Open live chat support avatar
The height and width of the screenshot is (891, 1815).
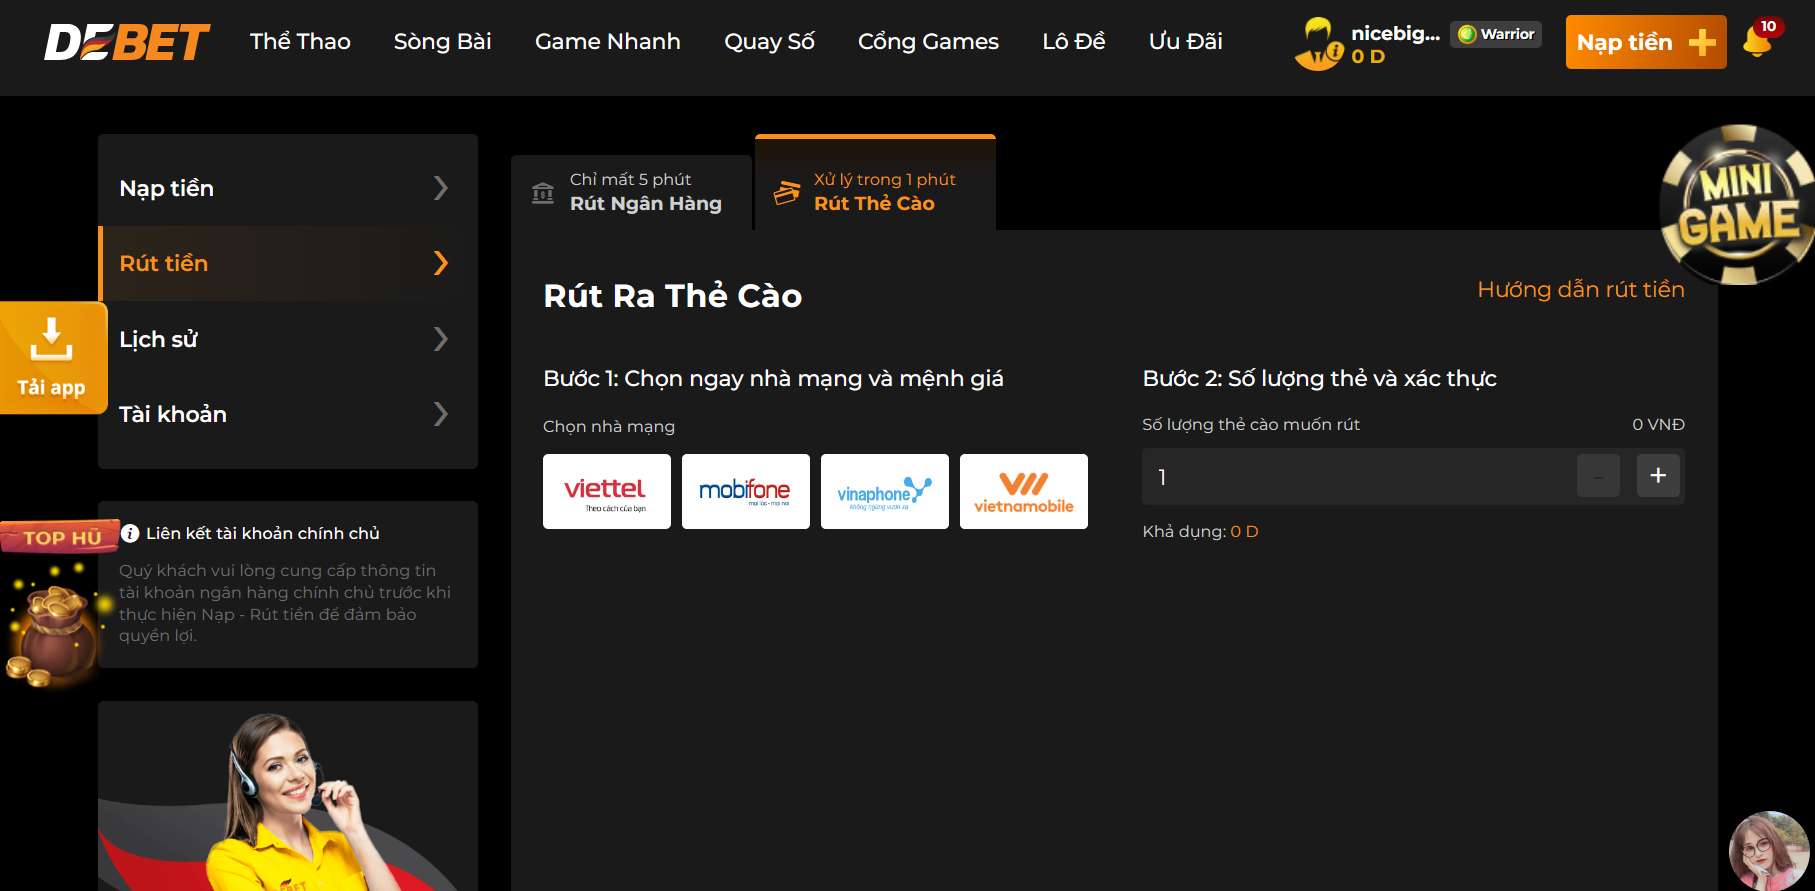1769,850
